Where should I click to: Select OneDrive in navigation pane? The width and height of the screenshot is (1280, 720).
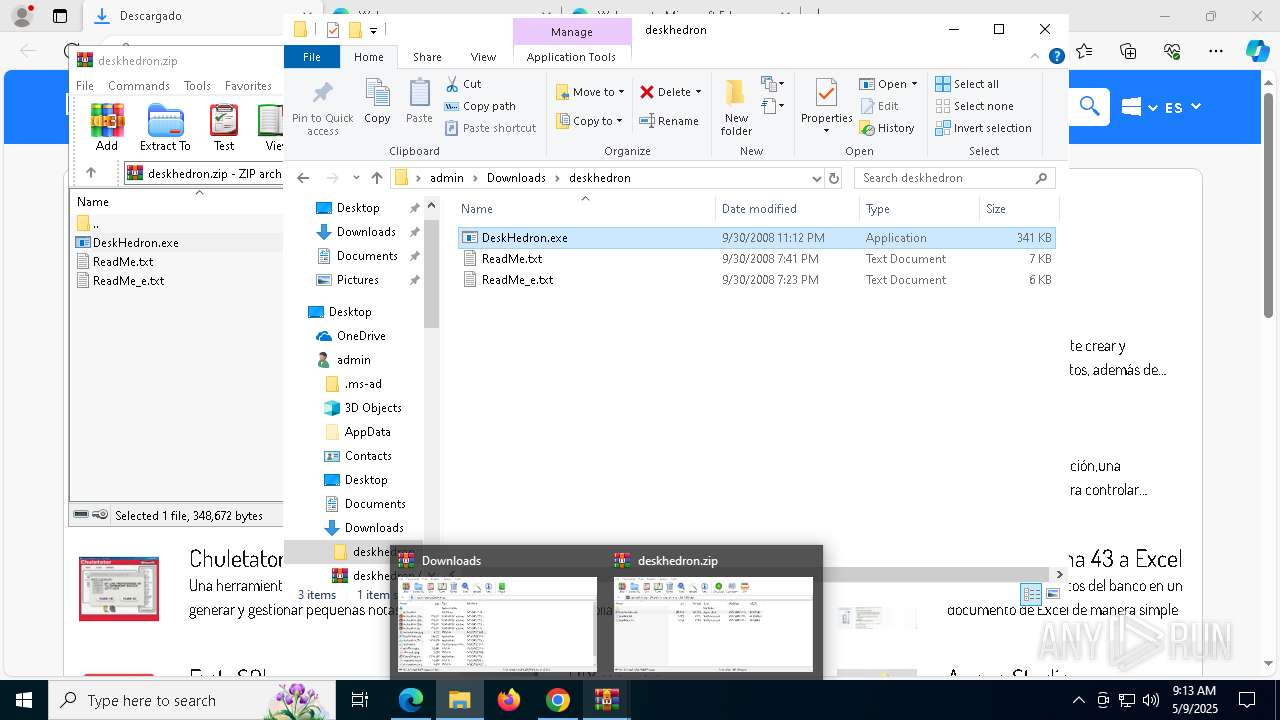[361, 336]
